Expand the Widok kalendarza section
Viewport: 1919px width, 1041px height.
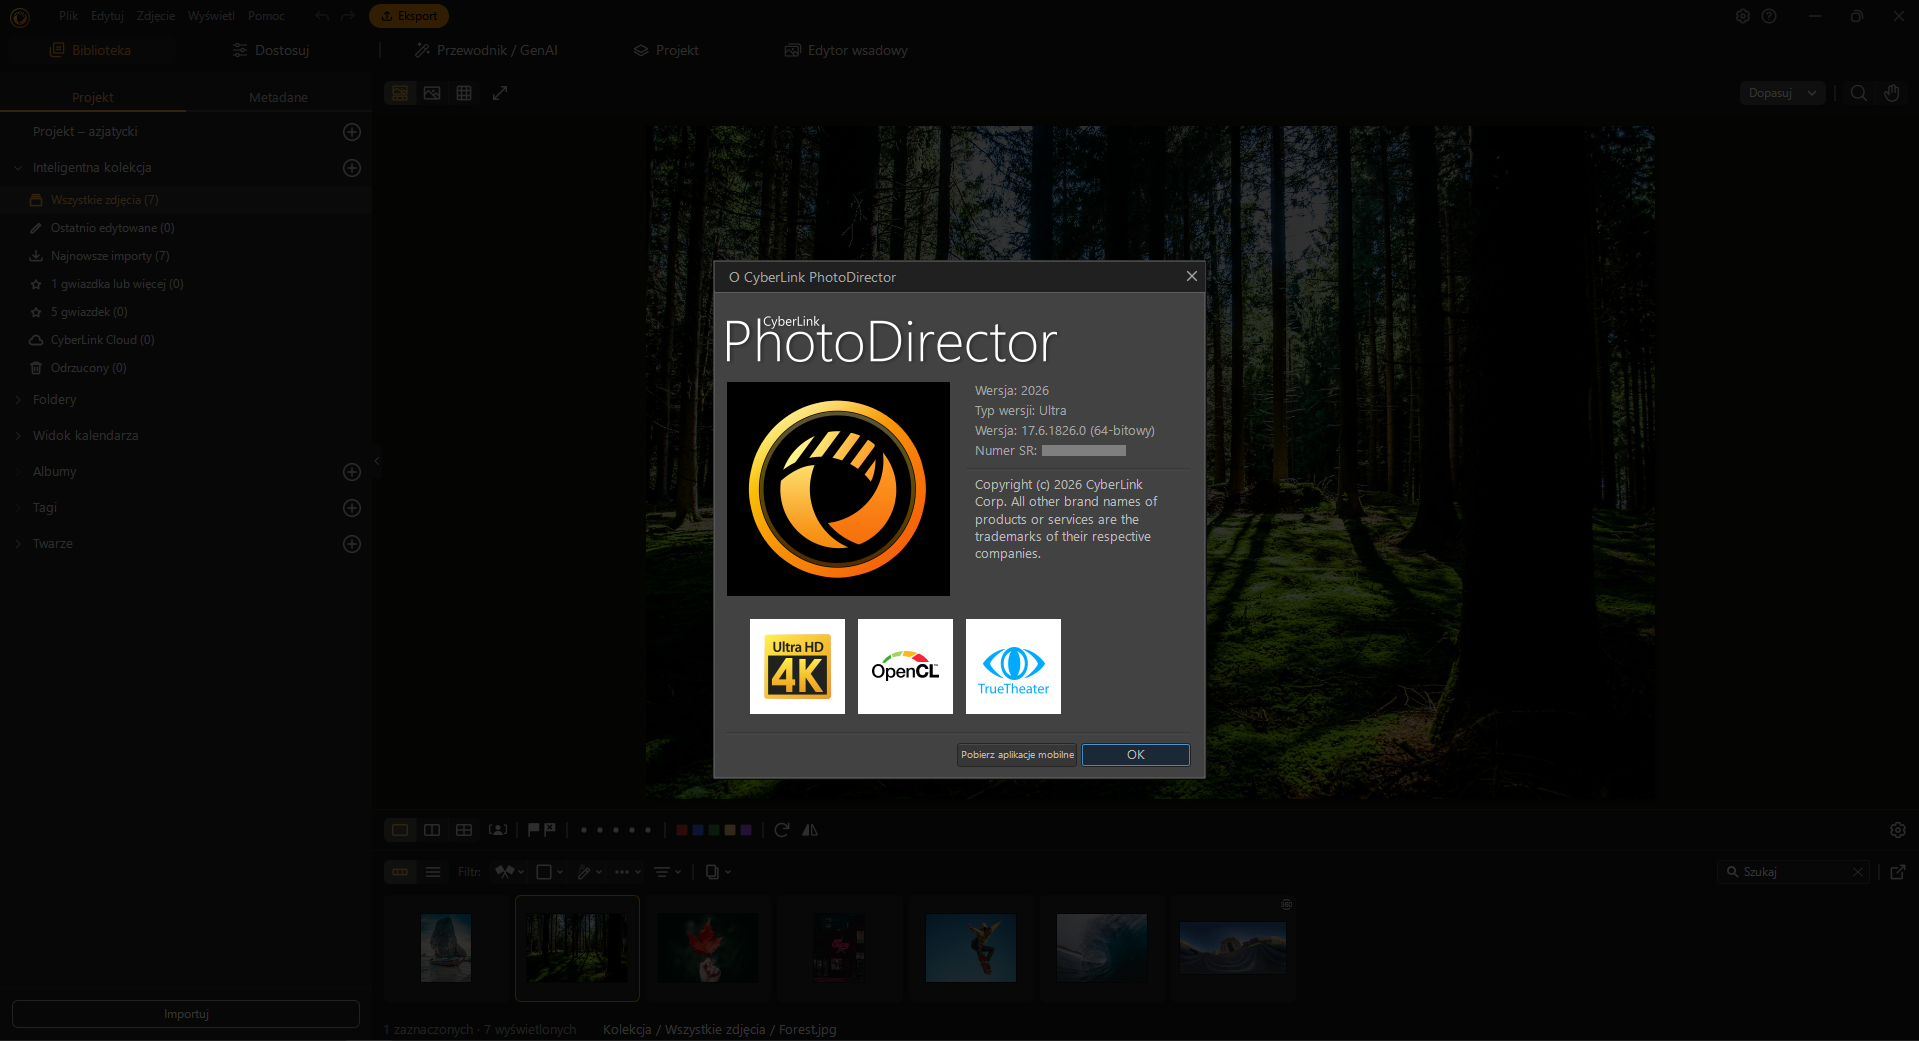tap(18, 436)
